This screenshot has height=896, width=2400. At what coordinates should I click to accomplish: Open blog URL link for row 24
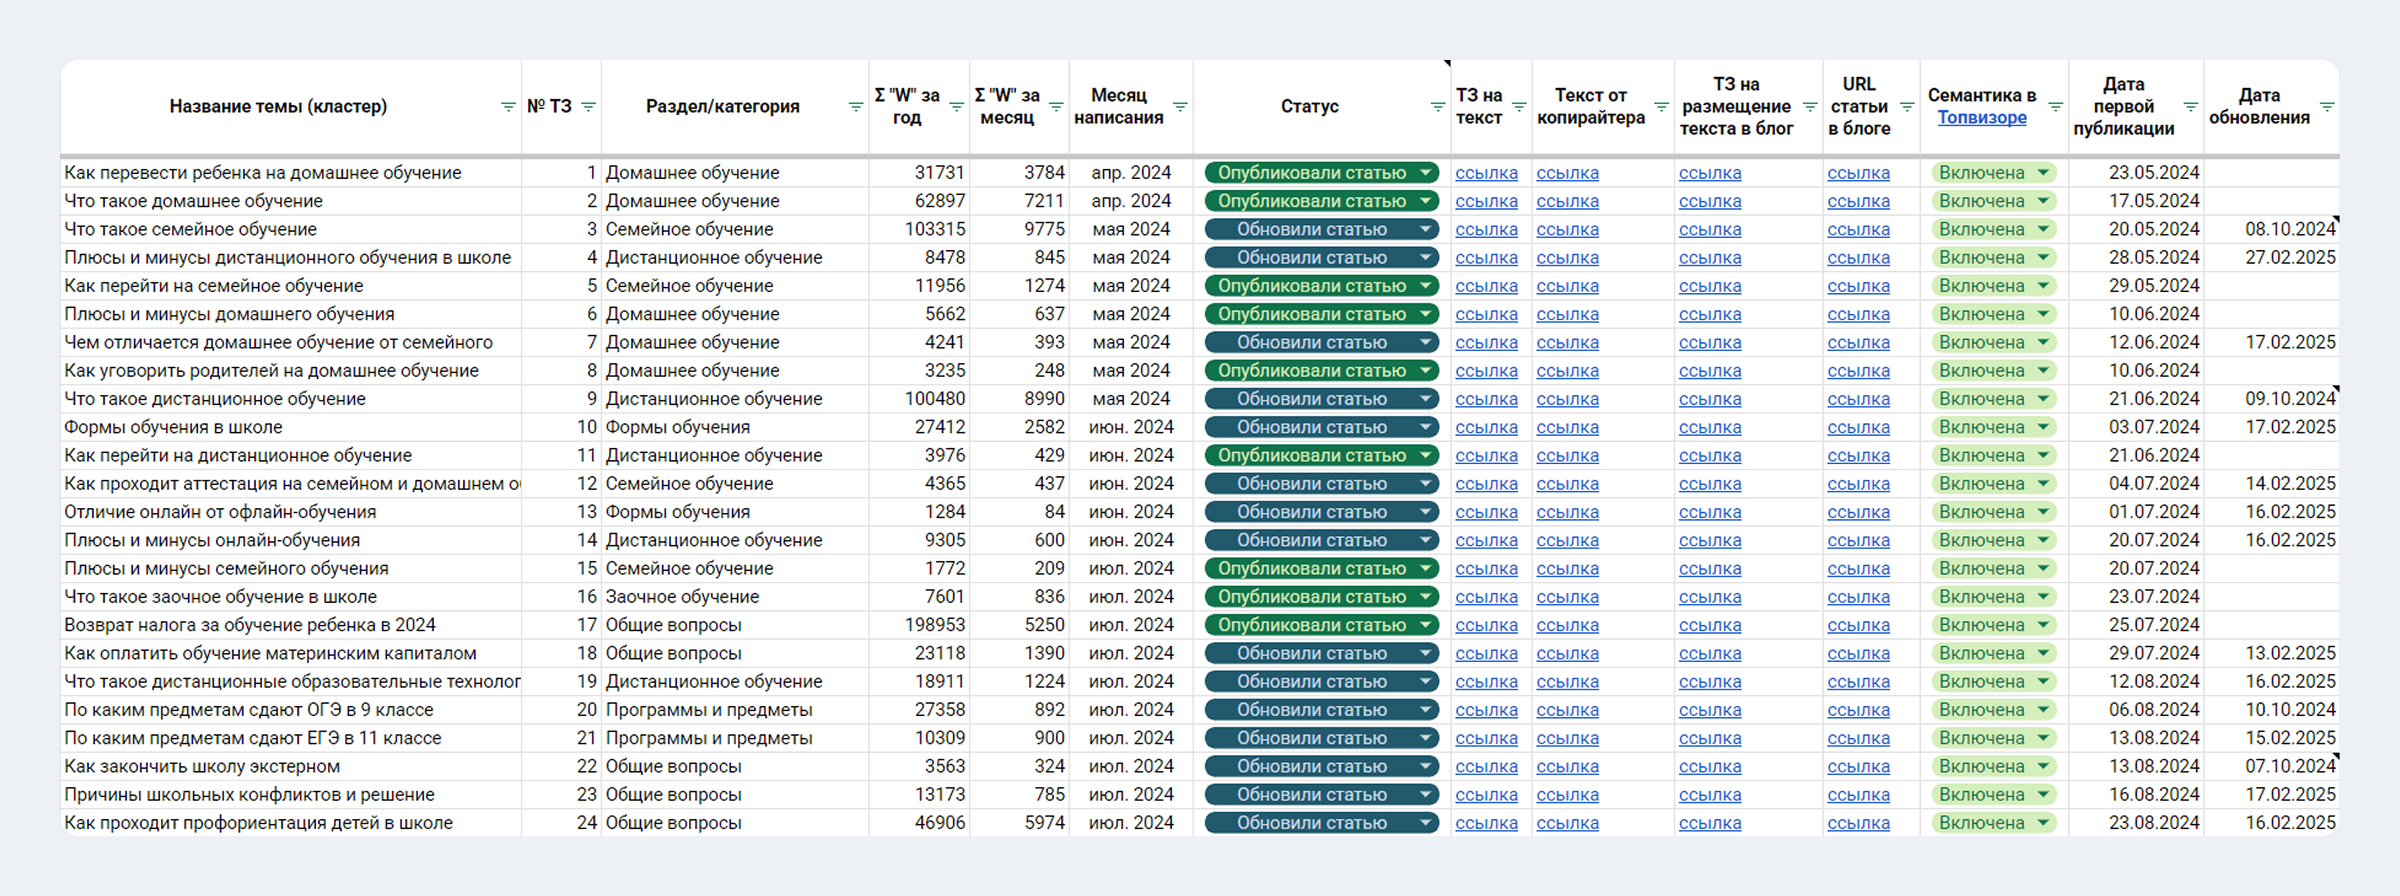(1858, 823)
